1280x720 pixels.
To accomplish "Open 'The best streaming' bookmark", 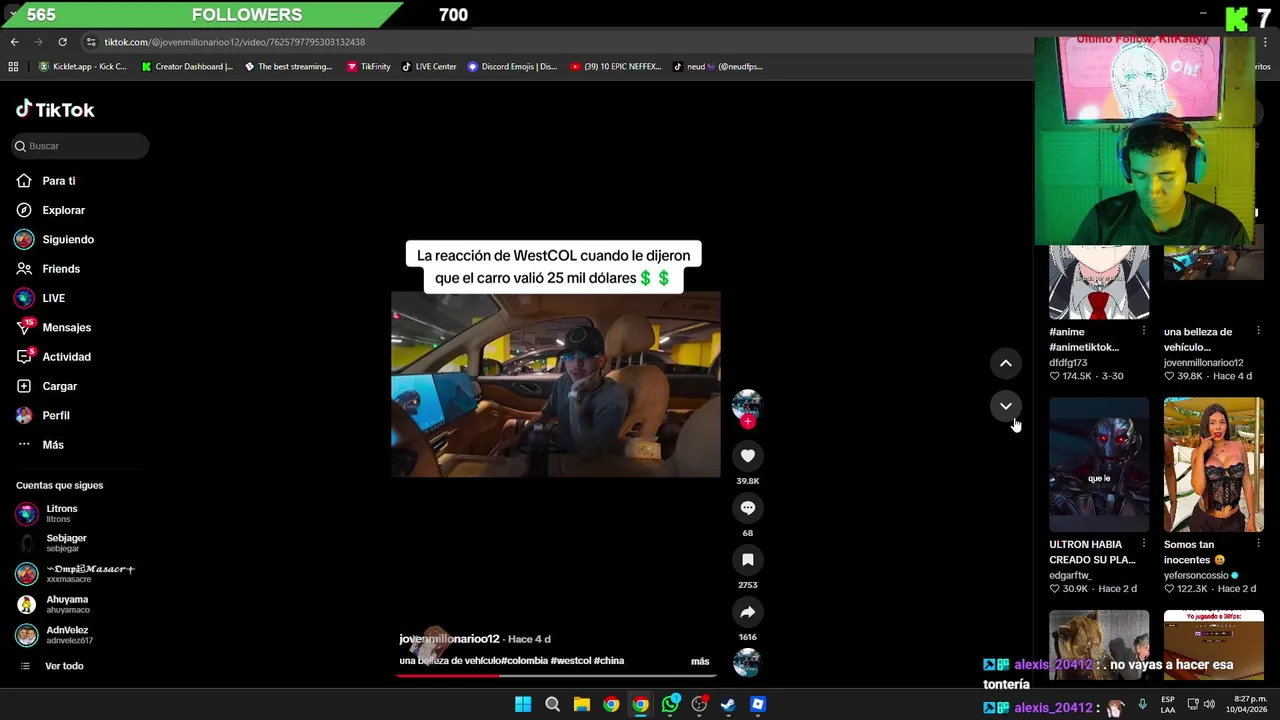I will click(289, 67).
